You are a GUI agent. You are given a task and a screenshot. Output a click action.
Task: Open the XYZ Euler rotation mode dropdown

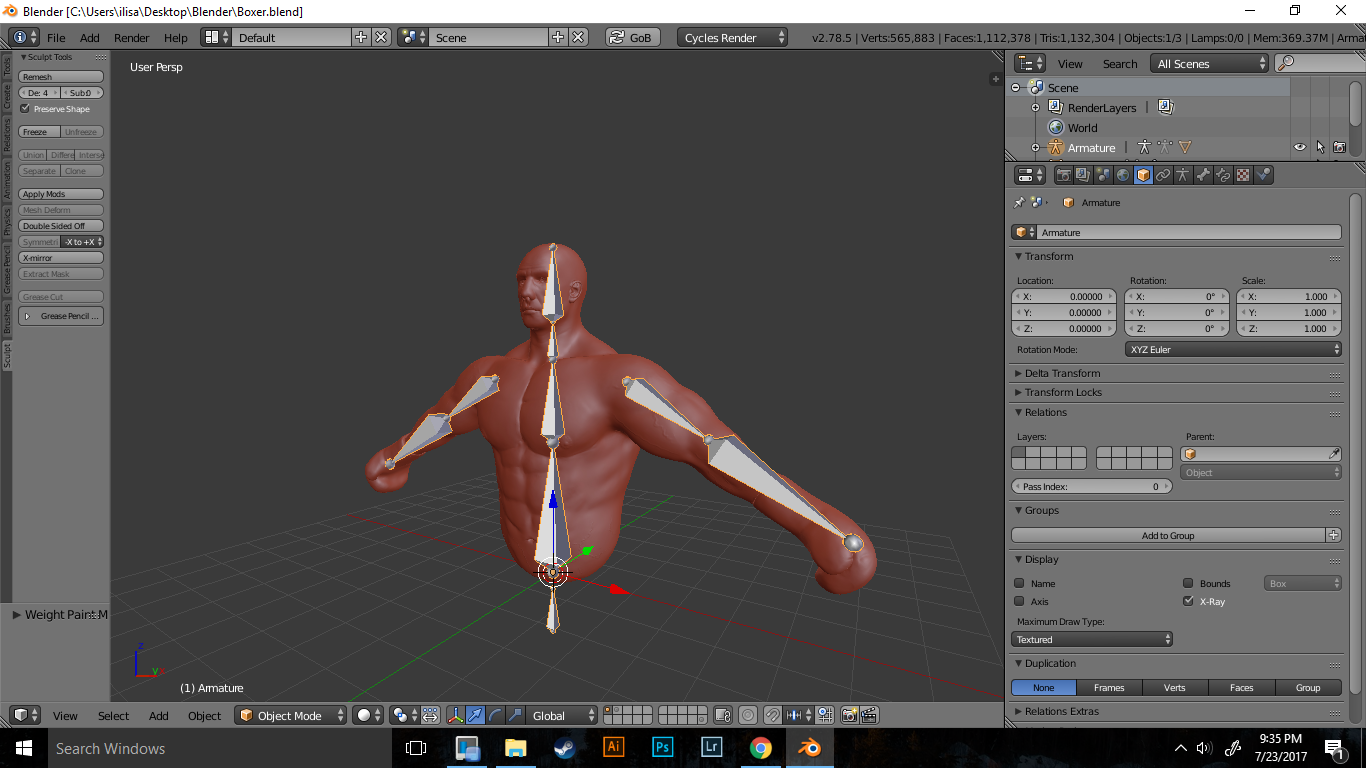pyautogui.click(x=1233, y=349)
